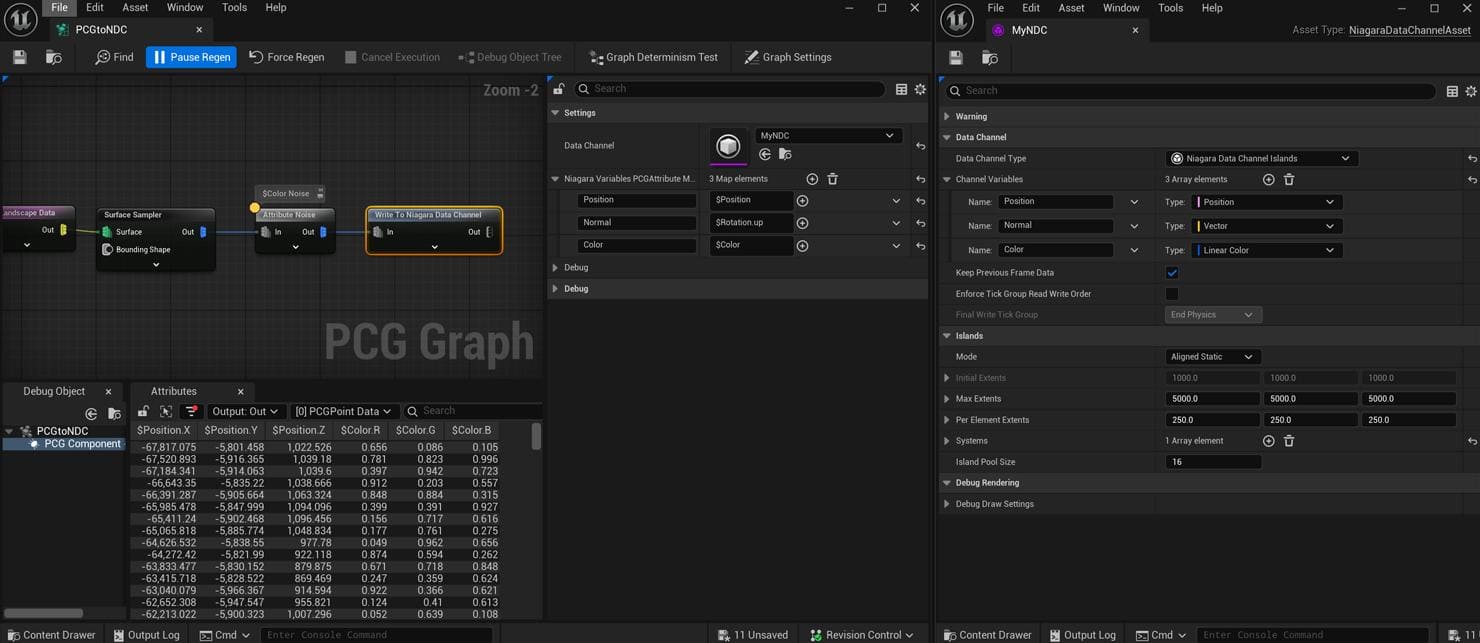Click the lock icon on Attributes panel
Screen dimensions: 1480x643
(x=145, y=410)
